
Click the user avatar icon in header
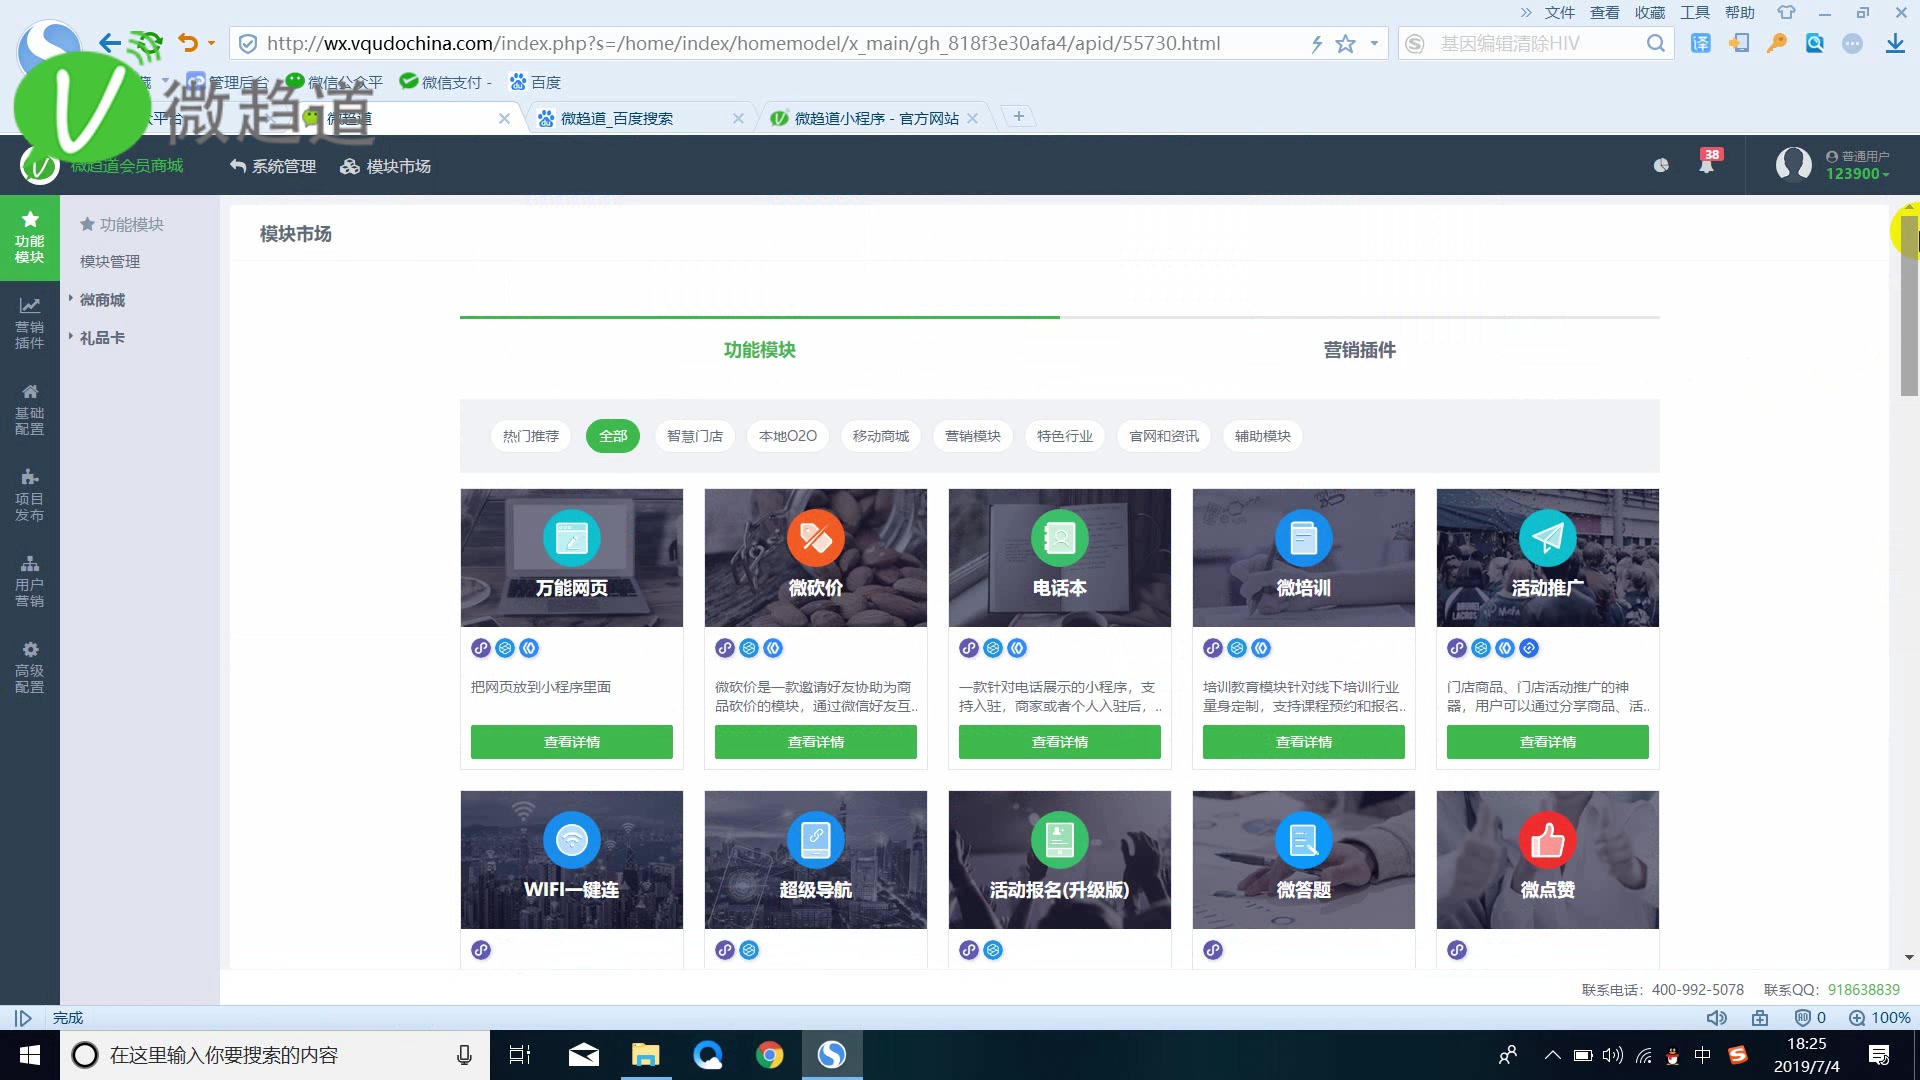[x=1793, y=164]
